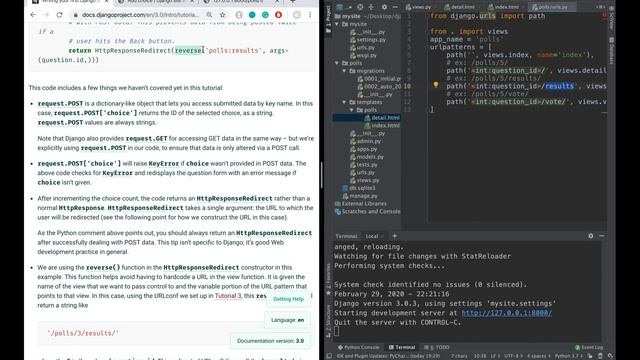This screenshot has height=360, width=640.
Task: Click the gray circular extension icon
Action: pyautogui.click(x=239, y=15)
